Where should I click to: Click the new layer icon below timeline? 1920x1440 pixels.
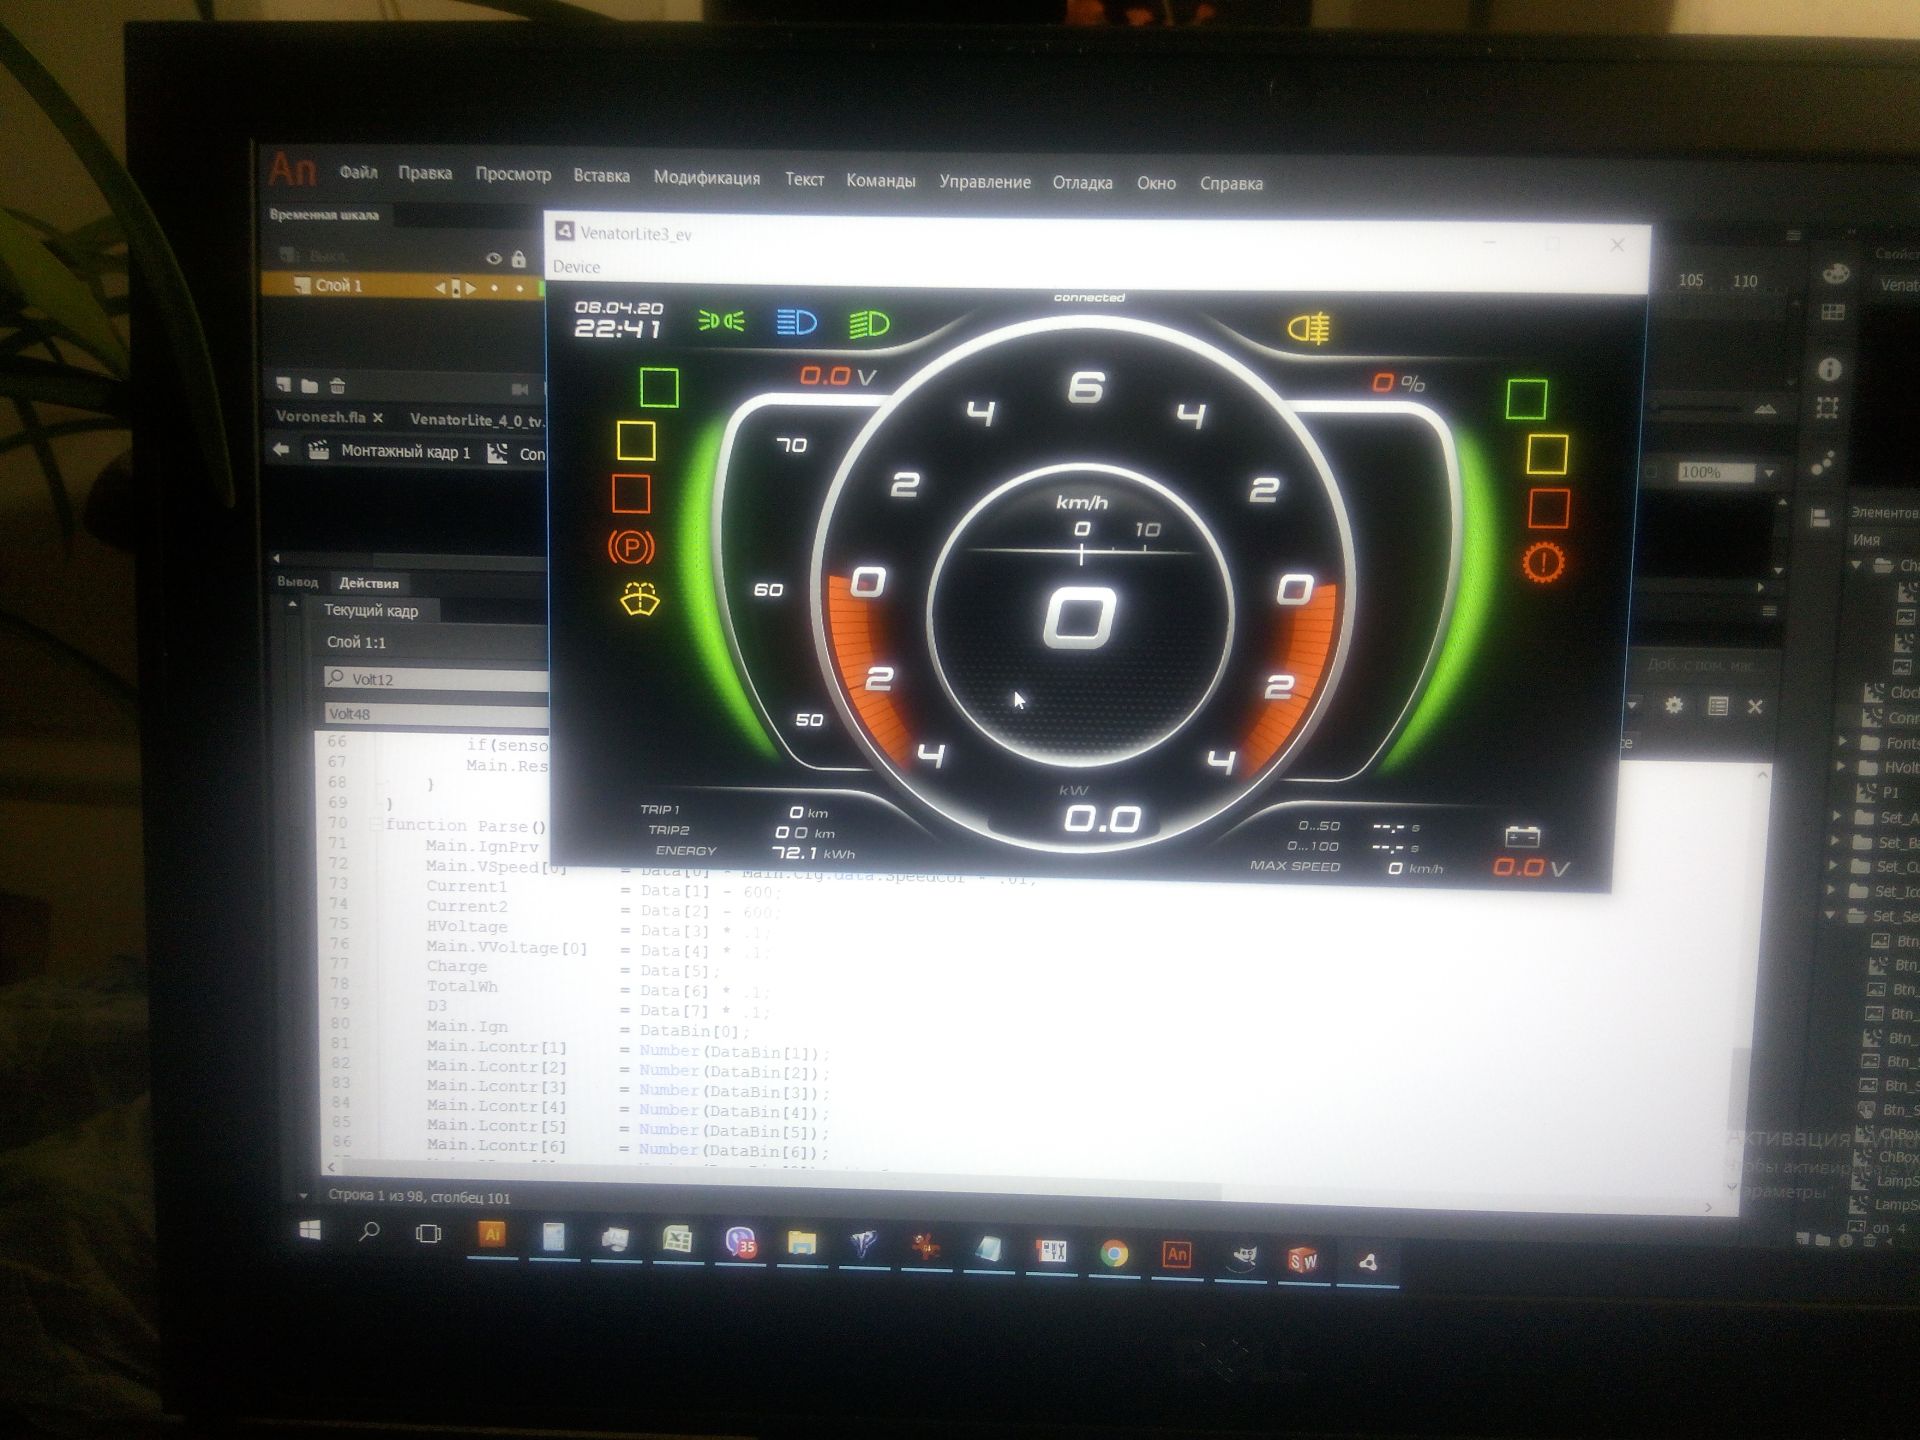[284, 385]
